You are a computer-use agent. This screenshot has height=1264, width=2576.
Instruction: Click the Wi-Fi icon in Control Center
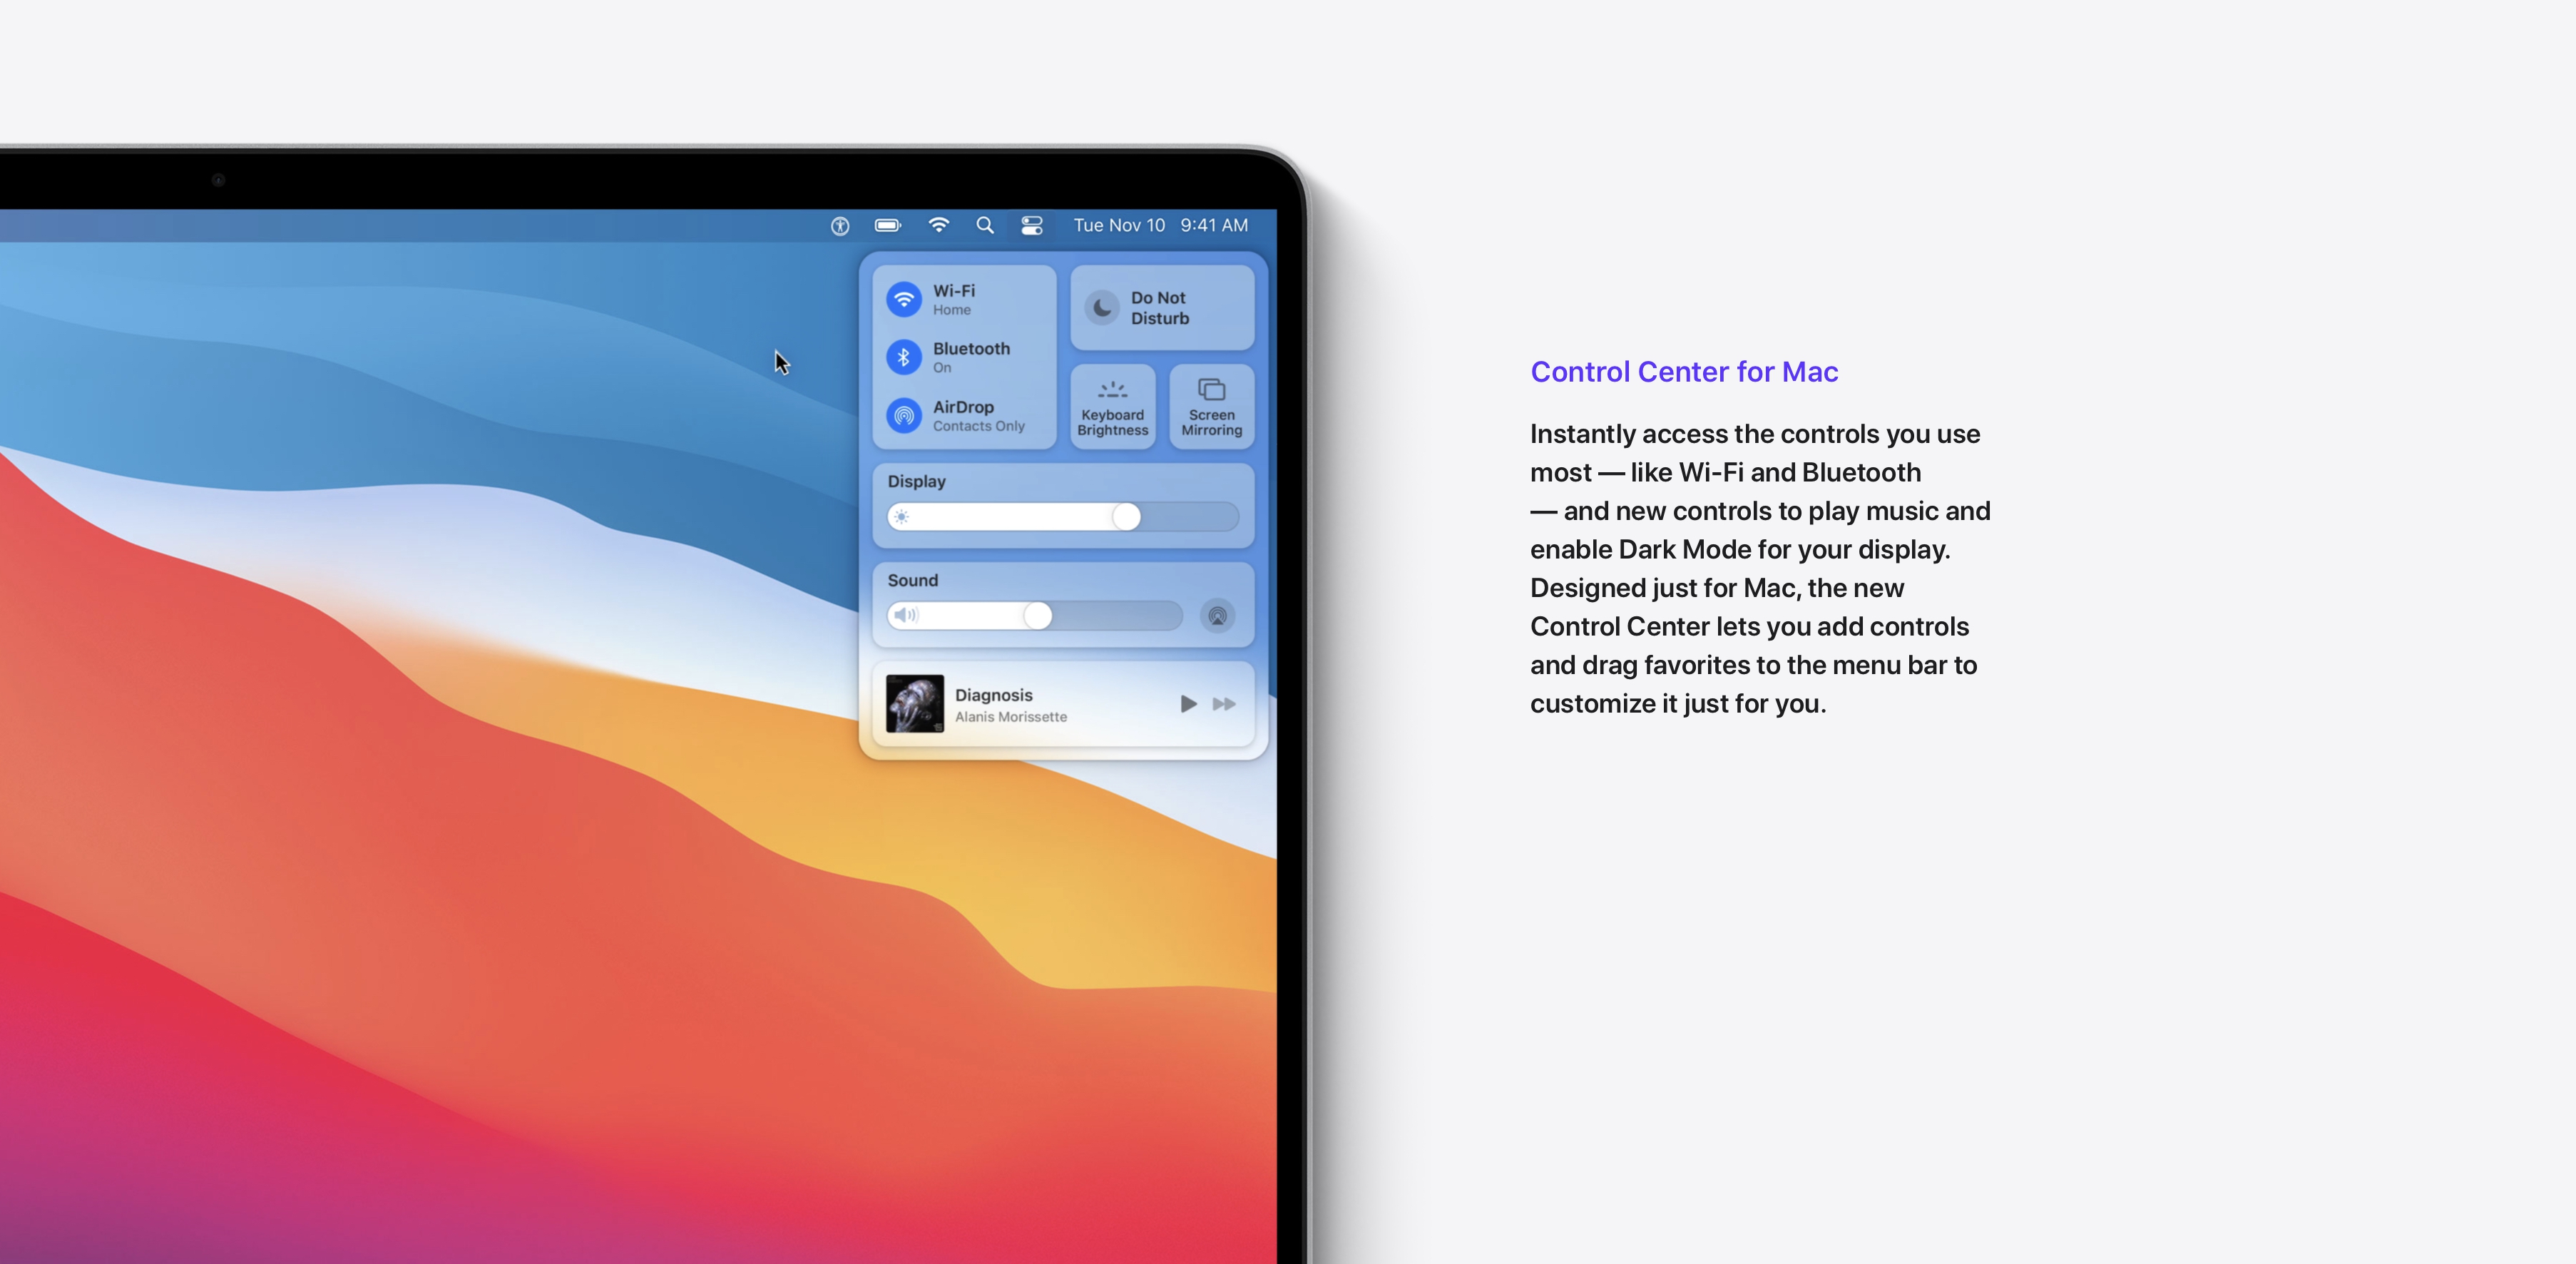[905, 299]
